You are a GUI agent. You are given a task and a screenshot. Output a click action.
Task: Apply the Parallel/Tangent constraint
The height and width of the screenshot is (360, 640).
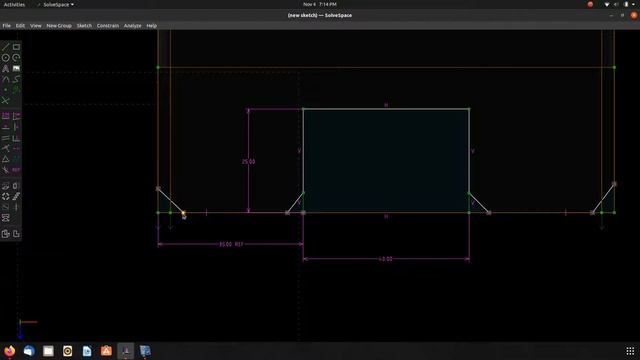click(5, 138)
